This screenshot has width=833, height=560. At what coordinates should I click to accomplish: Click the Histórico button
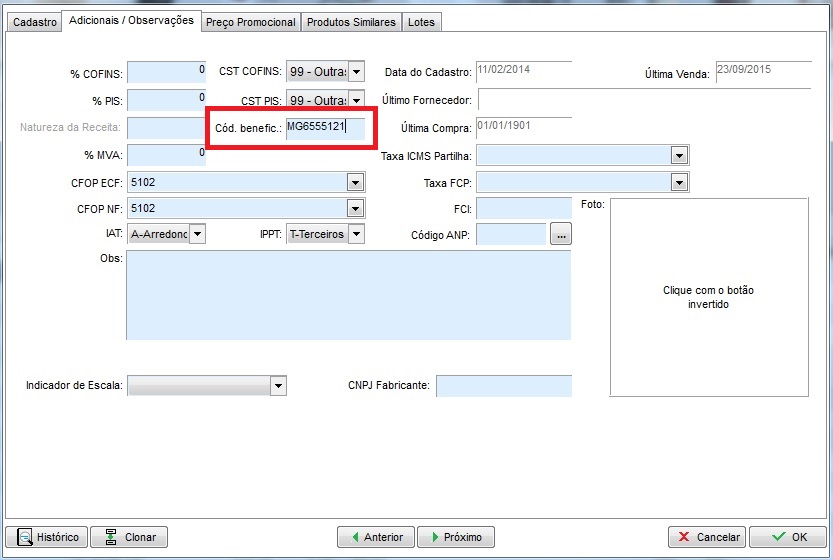point(46,537)
